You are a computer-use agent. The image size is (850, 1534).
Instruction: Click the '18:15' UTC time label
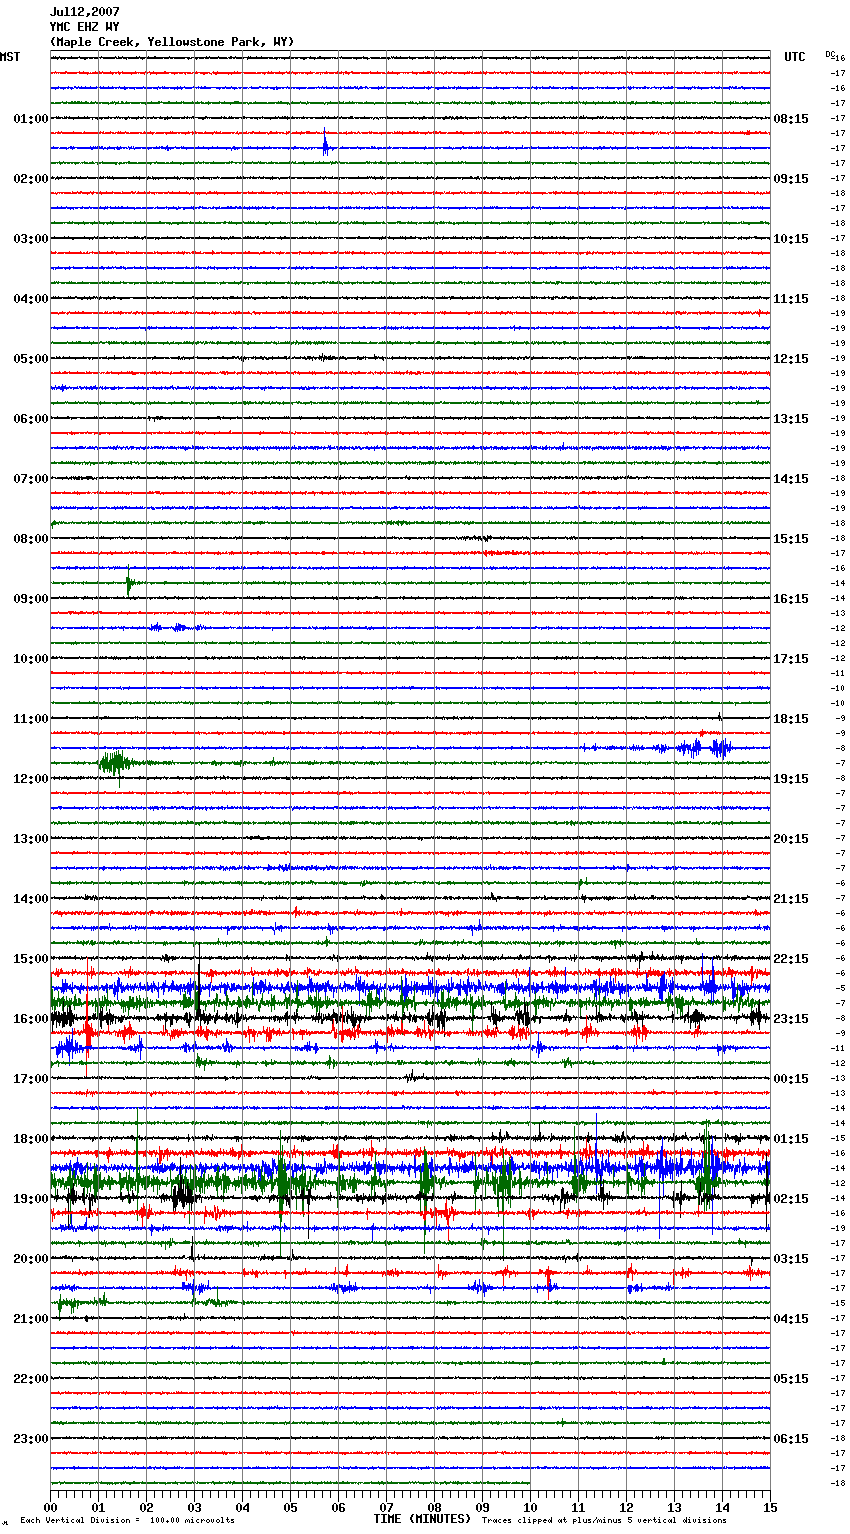tap(791, 719)
